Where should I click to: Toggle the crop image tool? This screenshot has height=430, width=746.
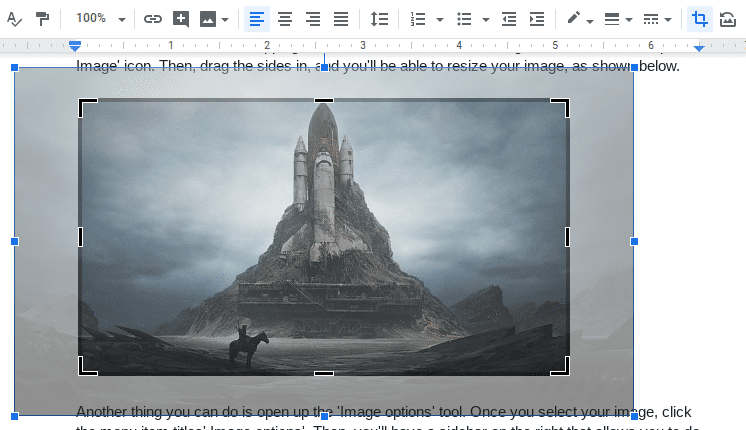pyautogui.click(x=699, y=19)
